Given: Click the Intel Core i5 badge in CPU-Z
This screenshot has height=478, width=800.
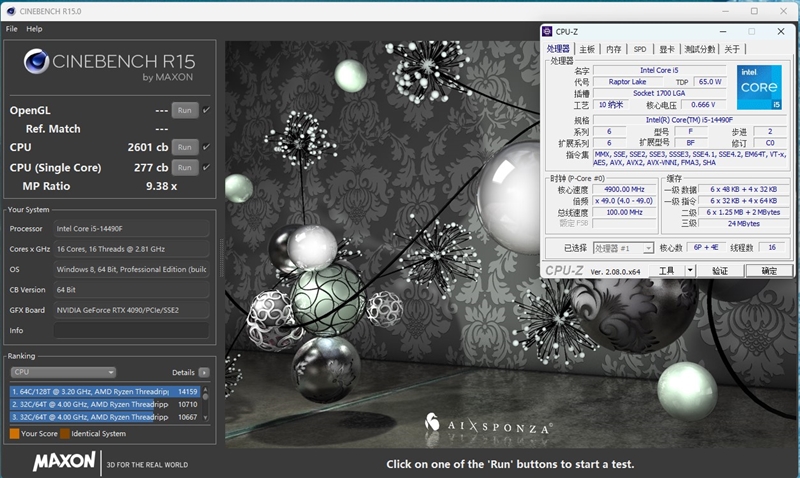Looking at the screenshot, I should [759, 87].
